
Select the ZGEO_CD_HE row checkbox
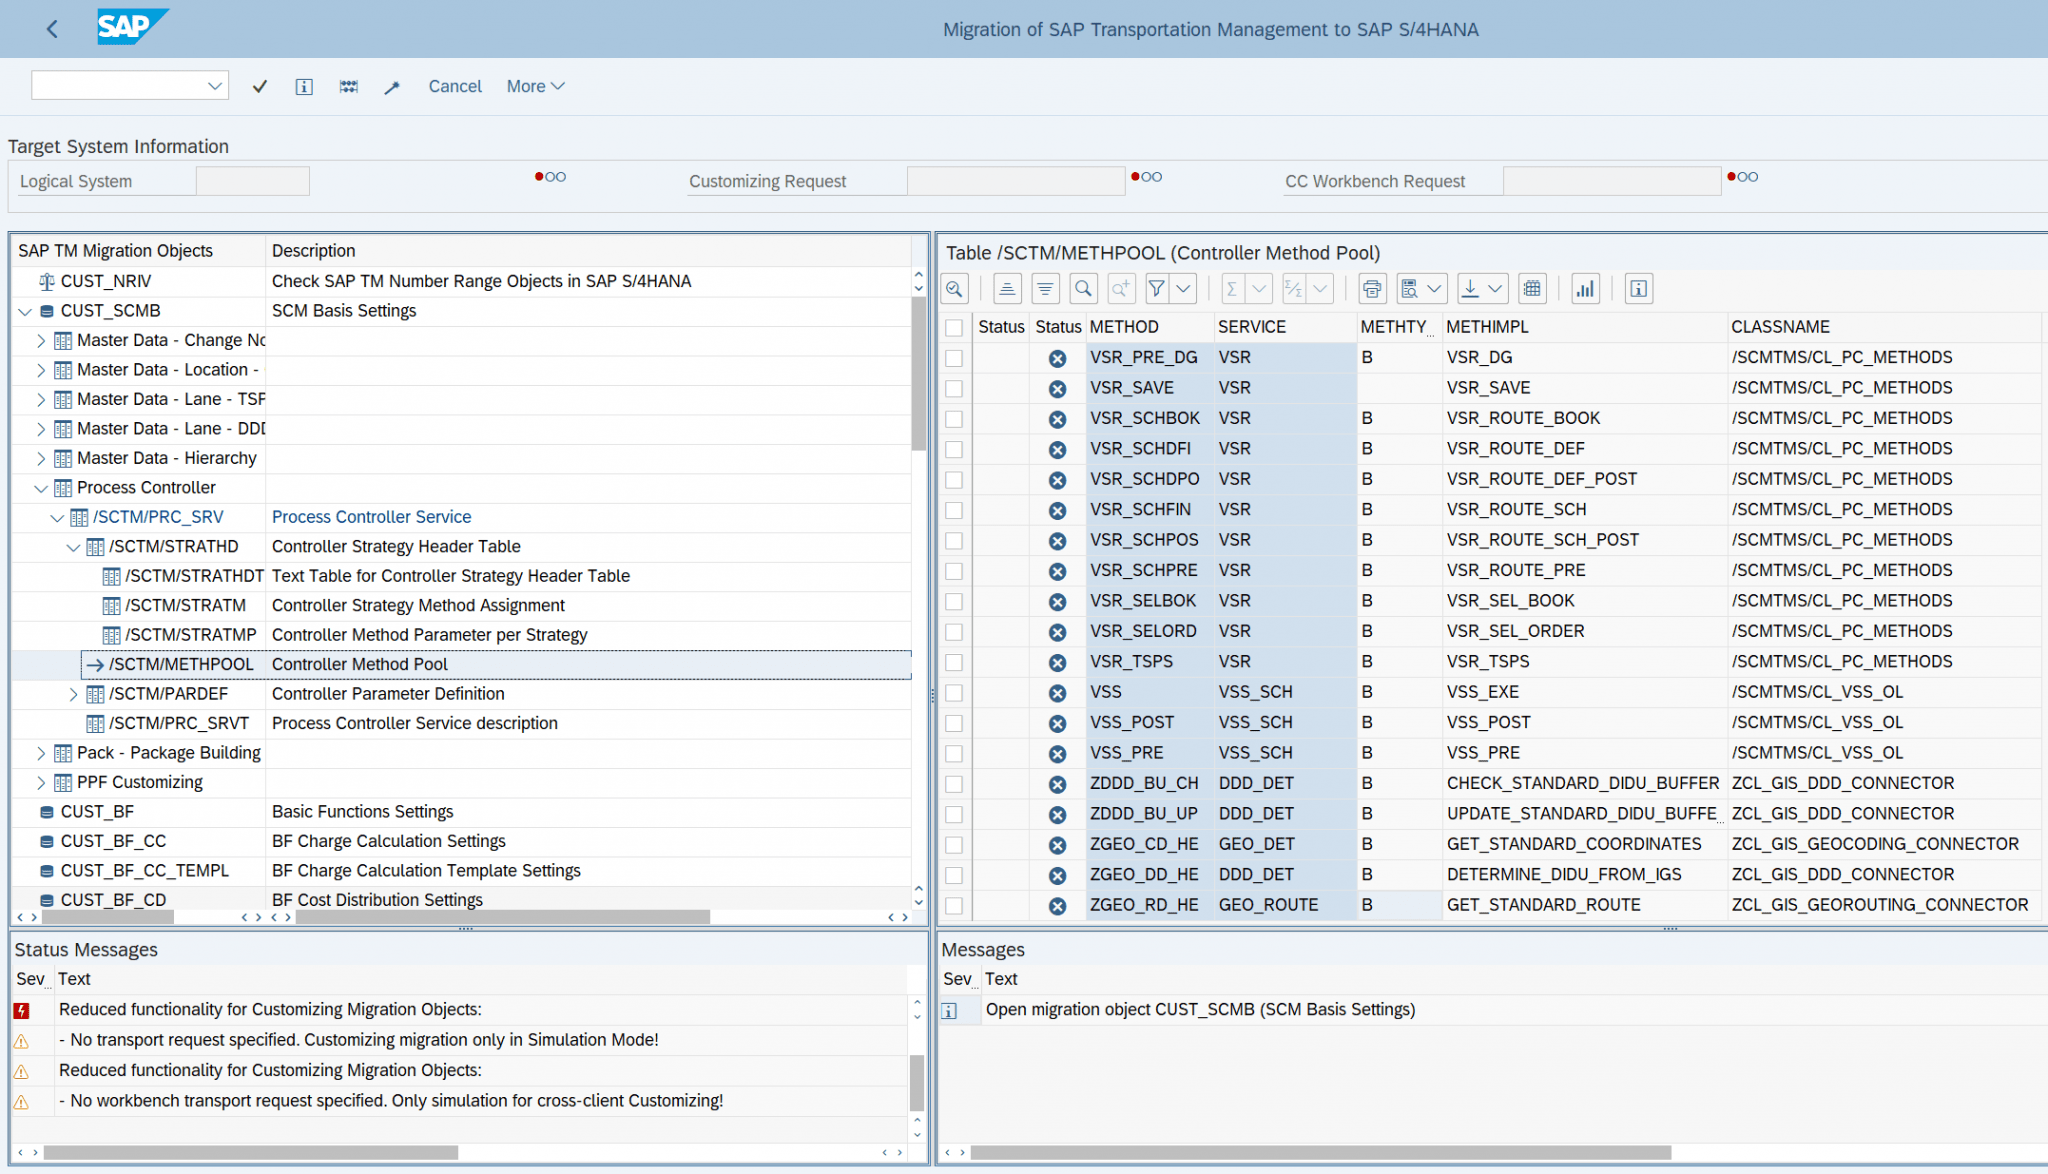click(954, 845)
